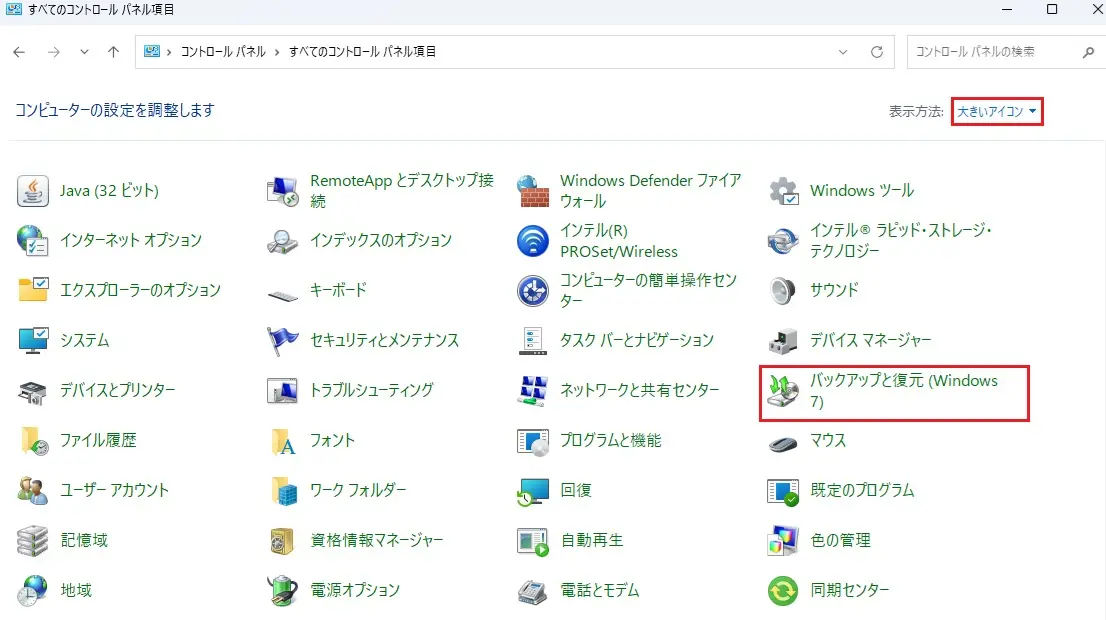Expand the breadcrumb arrow after コントロール パネル
The image size is (1106, 620).
point(277,52)
